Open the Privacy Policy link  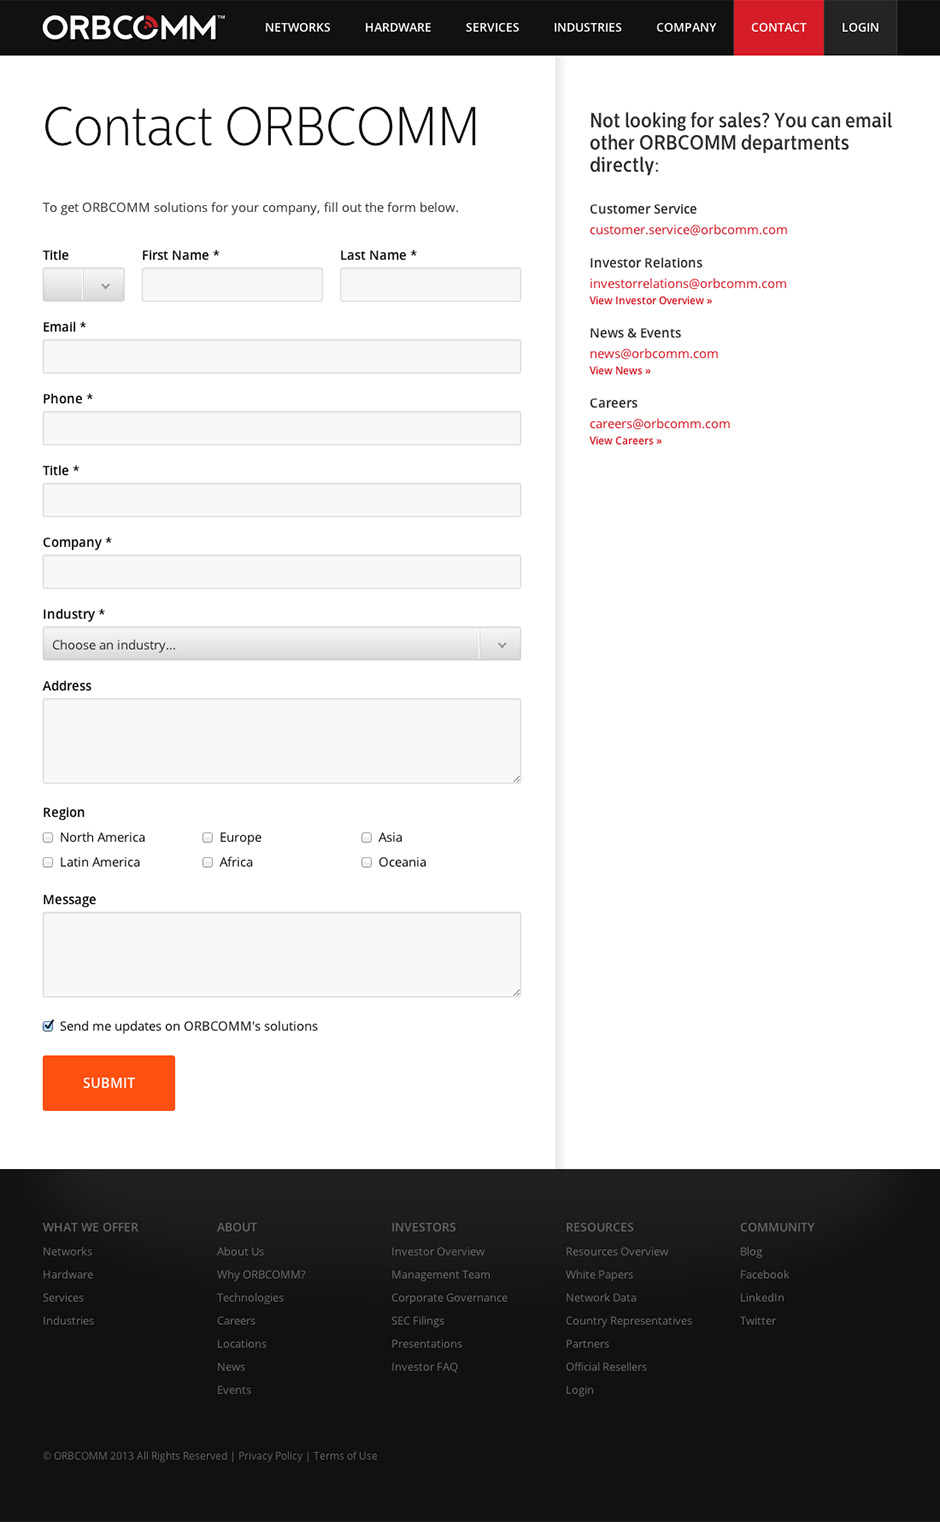tap(270, 1456)
